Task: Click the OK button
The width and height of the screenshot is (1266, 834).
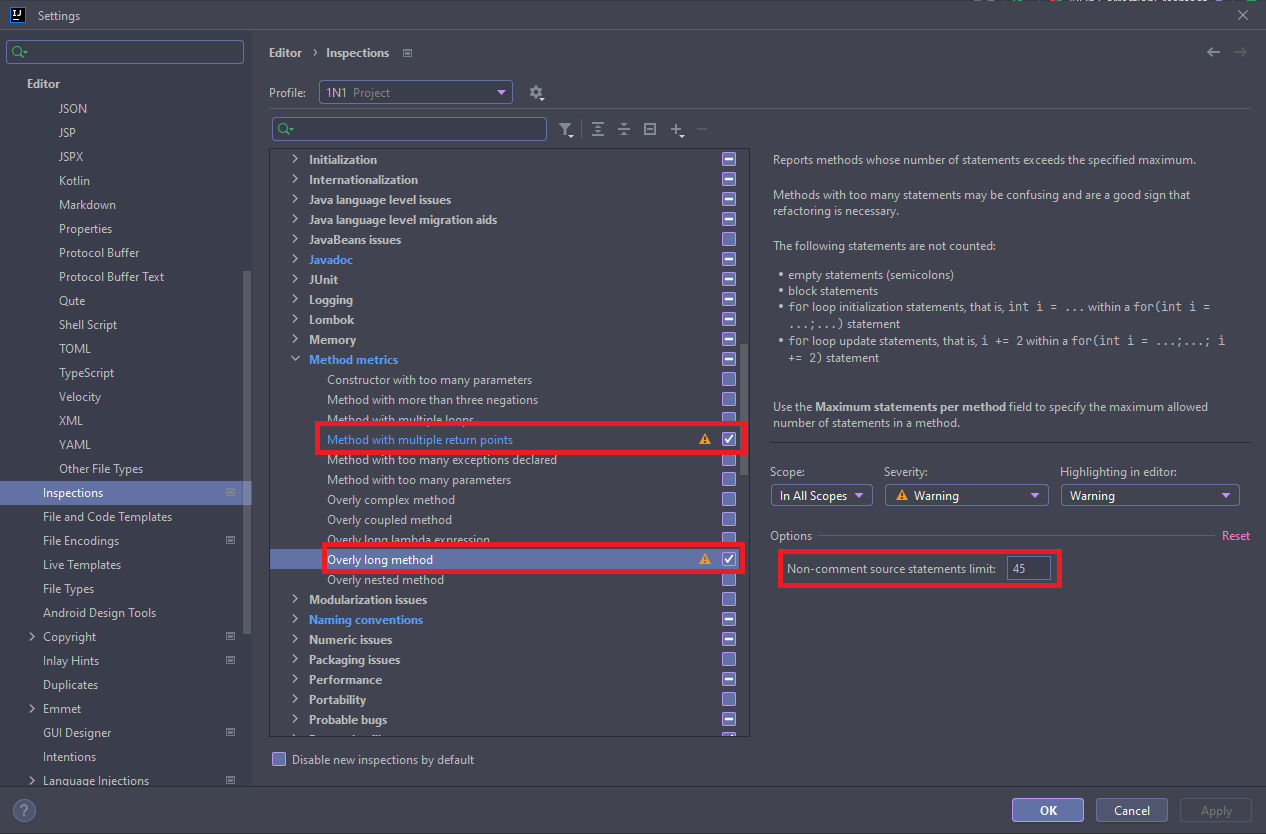Action: (1047, 811)
